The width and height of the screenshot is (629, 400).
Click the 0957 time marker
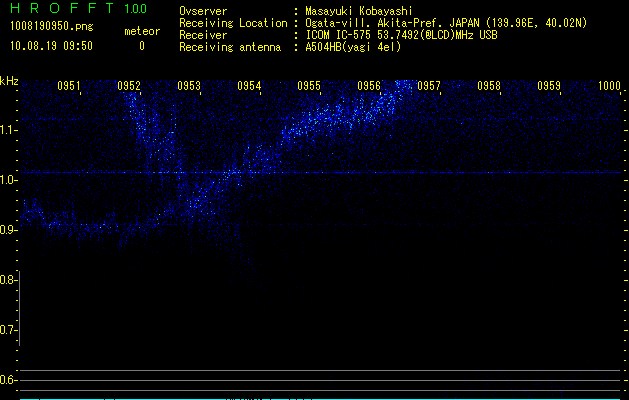pyautogui.click(x=428, y=85)
